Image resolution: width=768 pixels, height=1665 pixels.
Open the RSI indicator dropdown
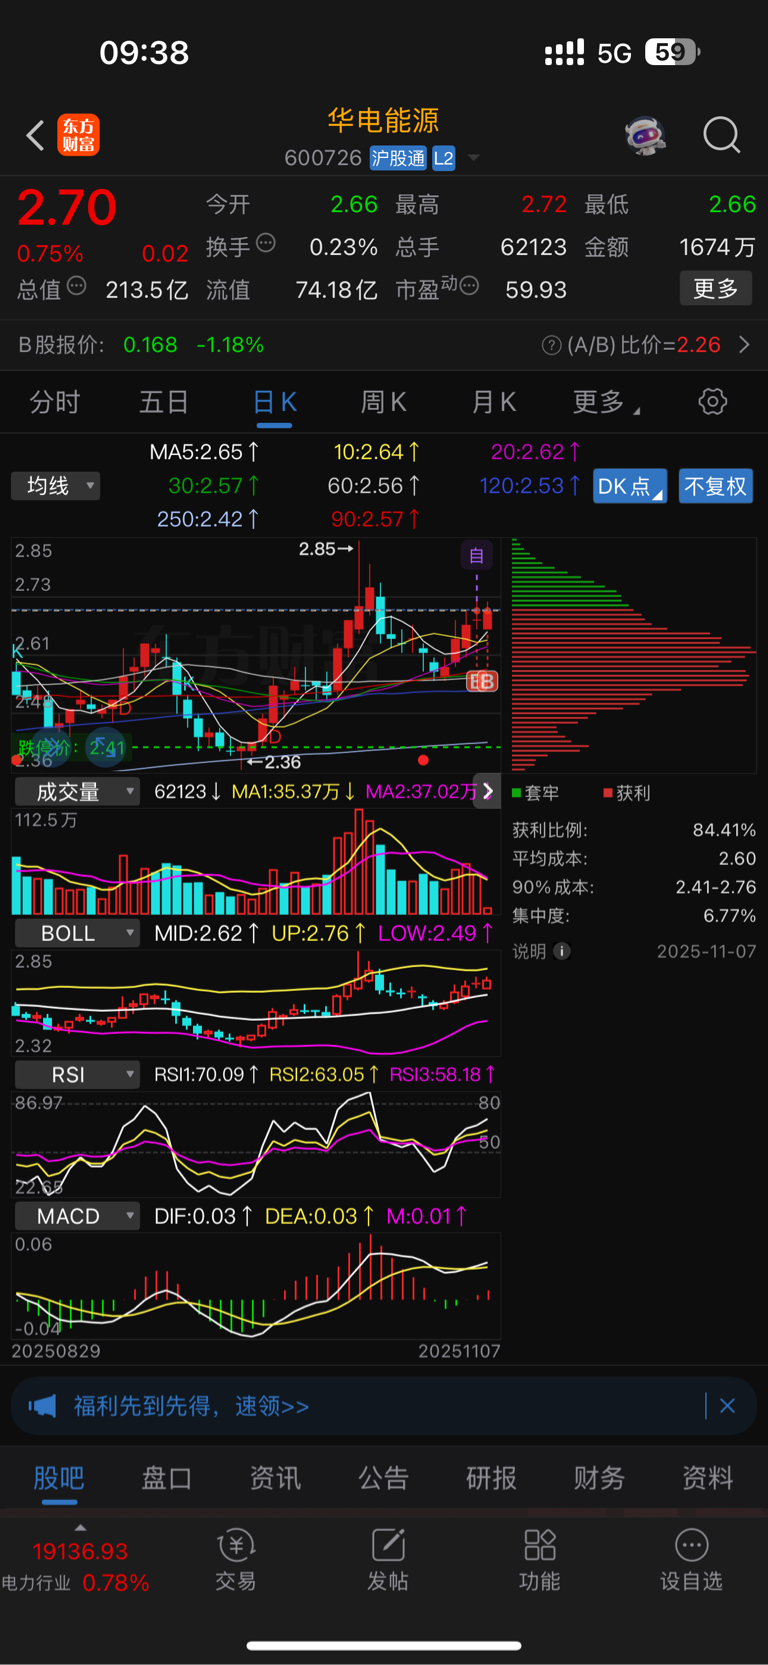point(77,1075)
